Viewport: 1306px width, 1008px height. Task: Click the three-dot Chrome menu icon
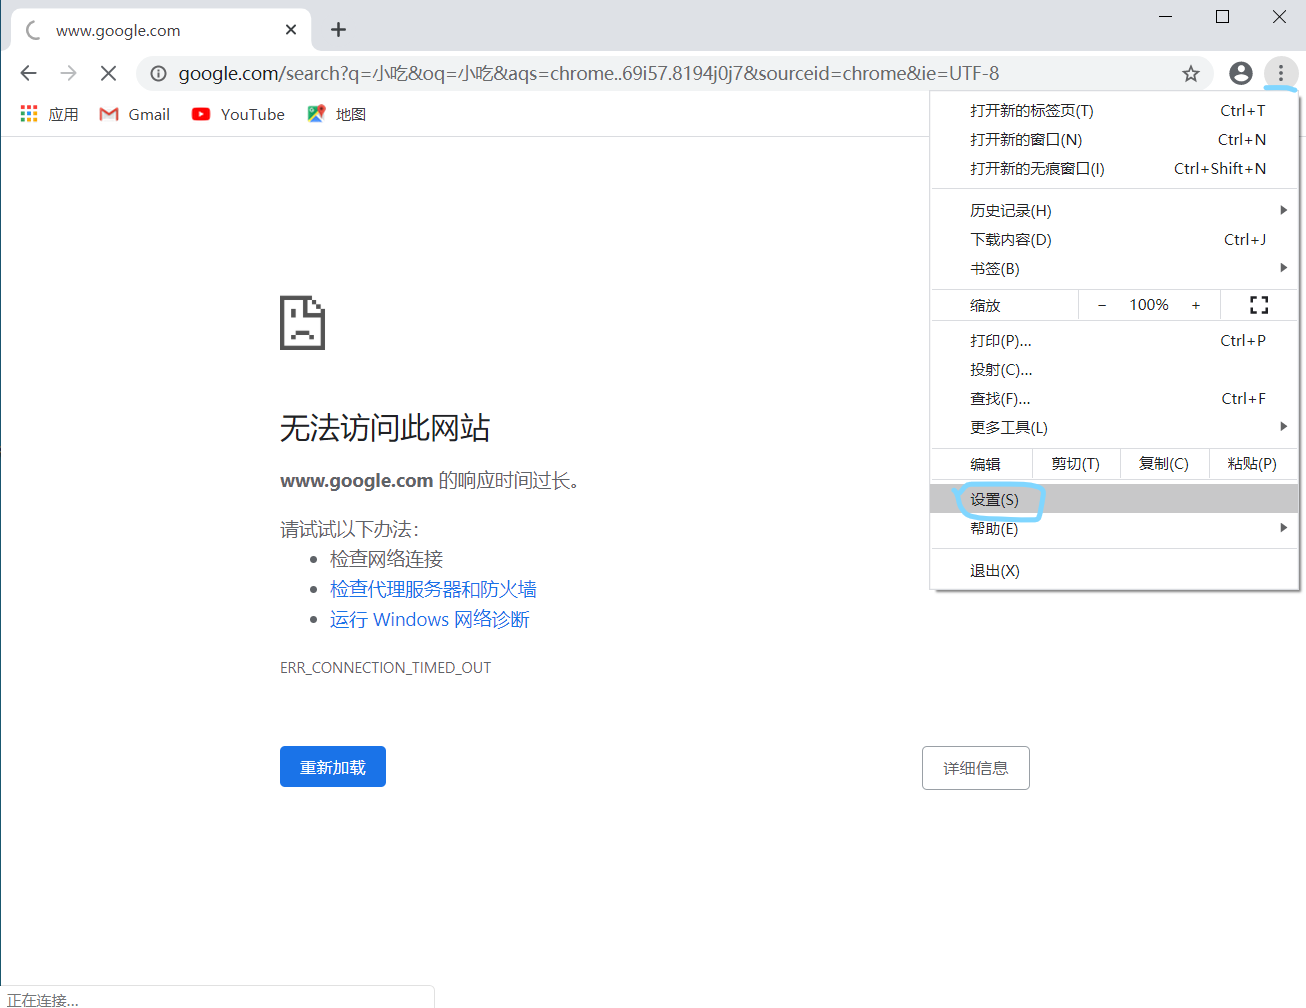pyautogui.click(x=1280, y=73)
